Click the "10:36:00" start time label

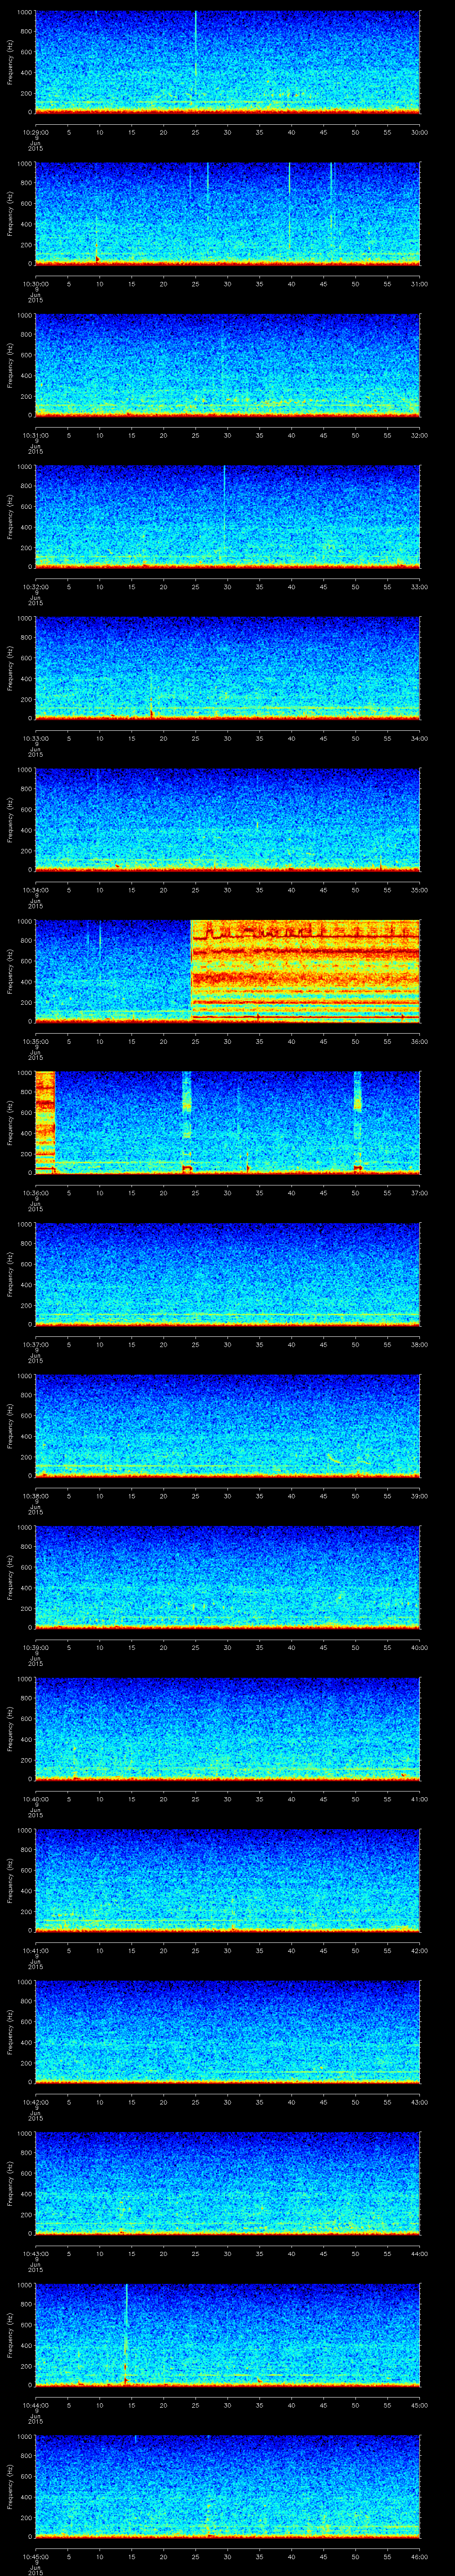tap(35, 1192)
